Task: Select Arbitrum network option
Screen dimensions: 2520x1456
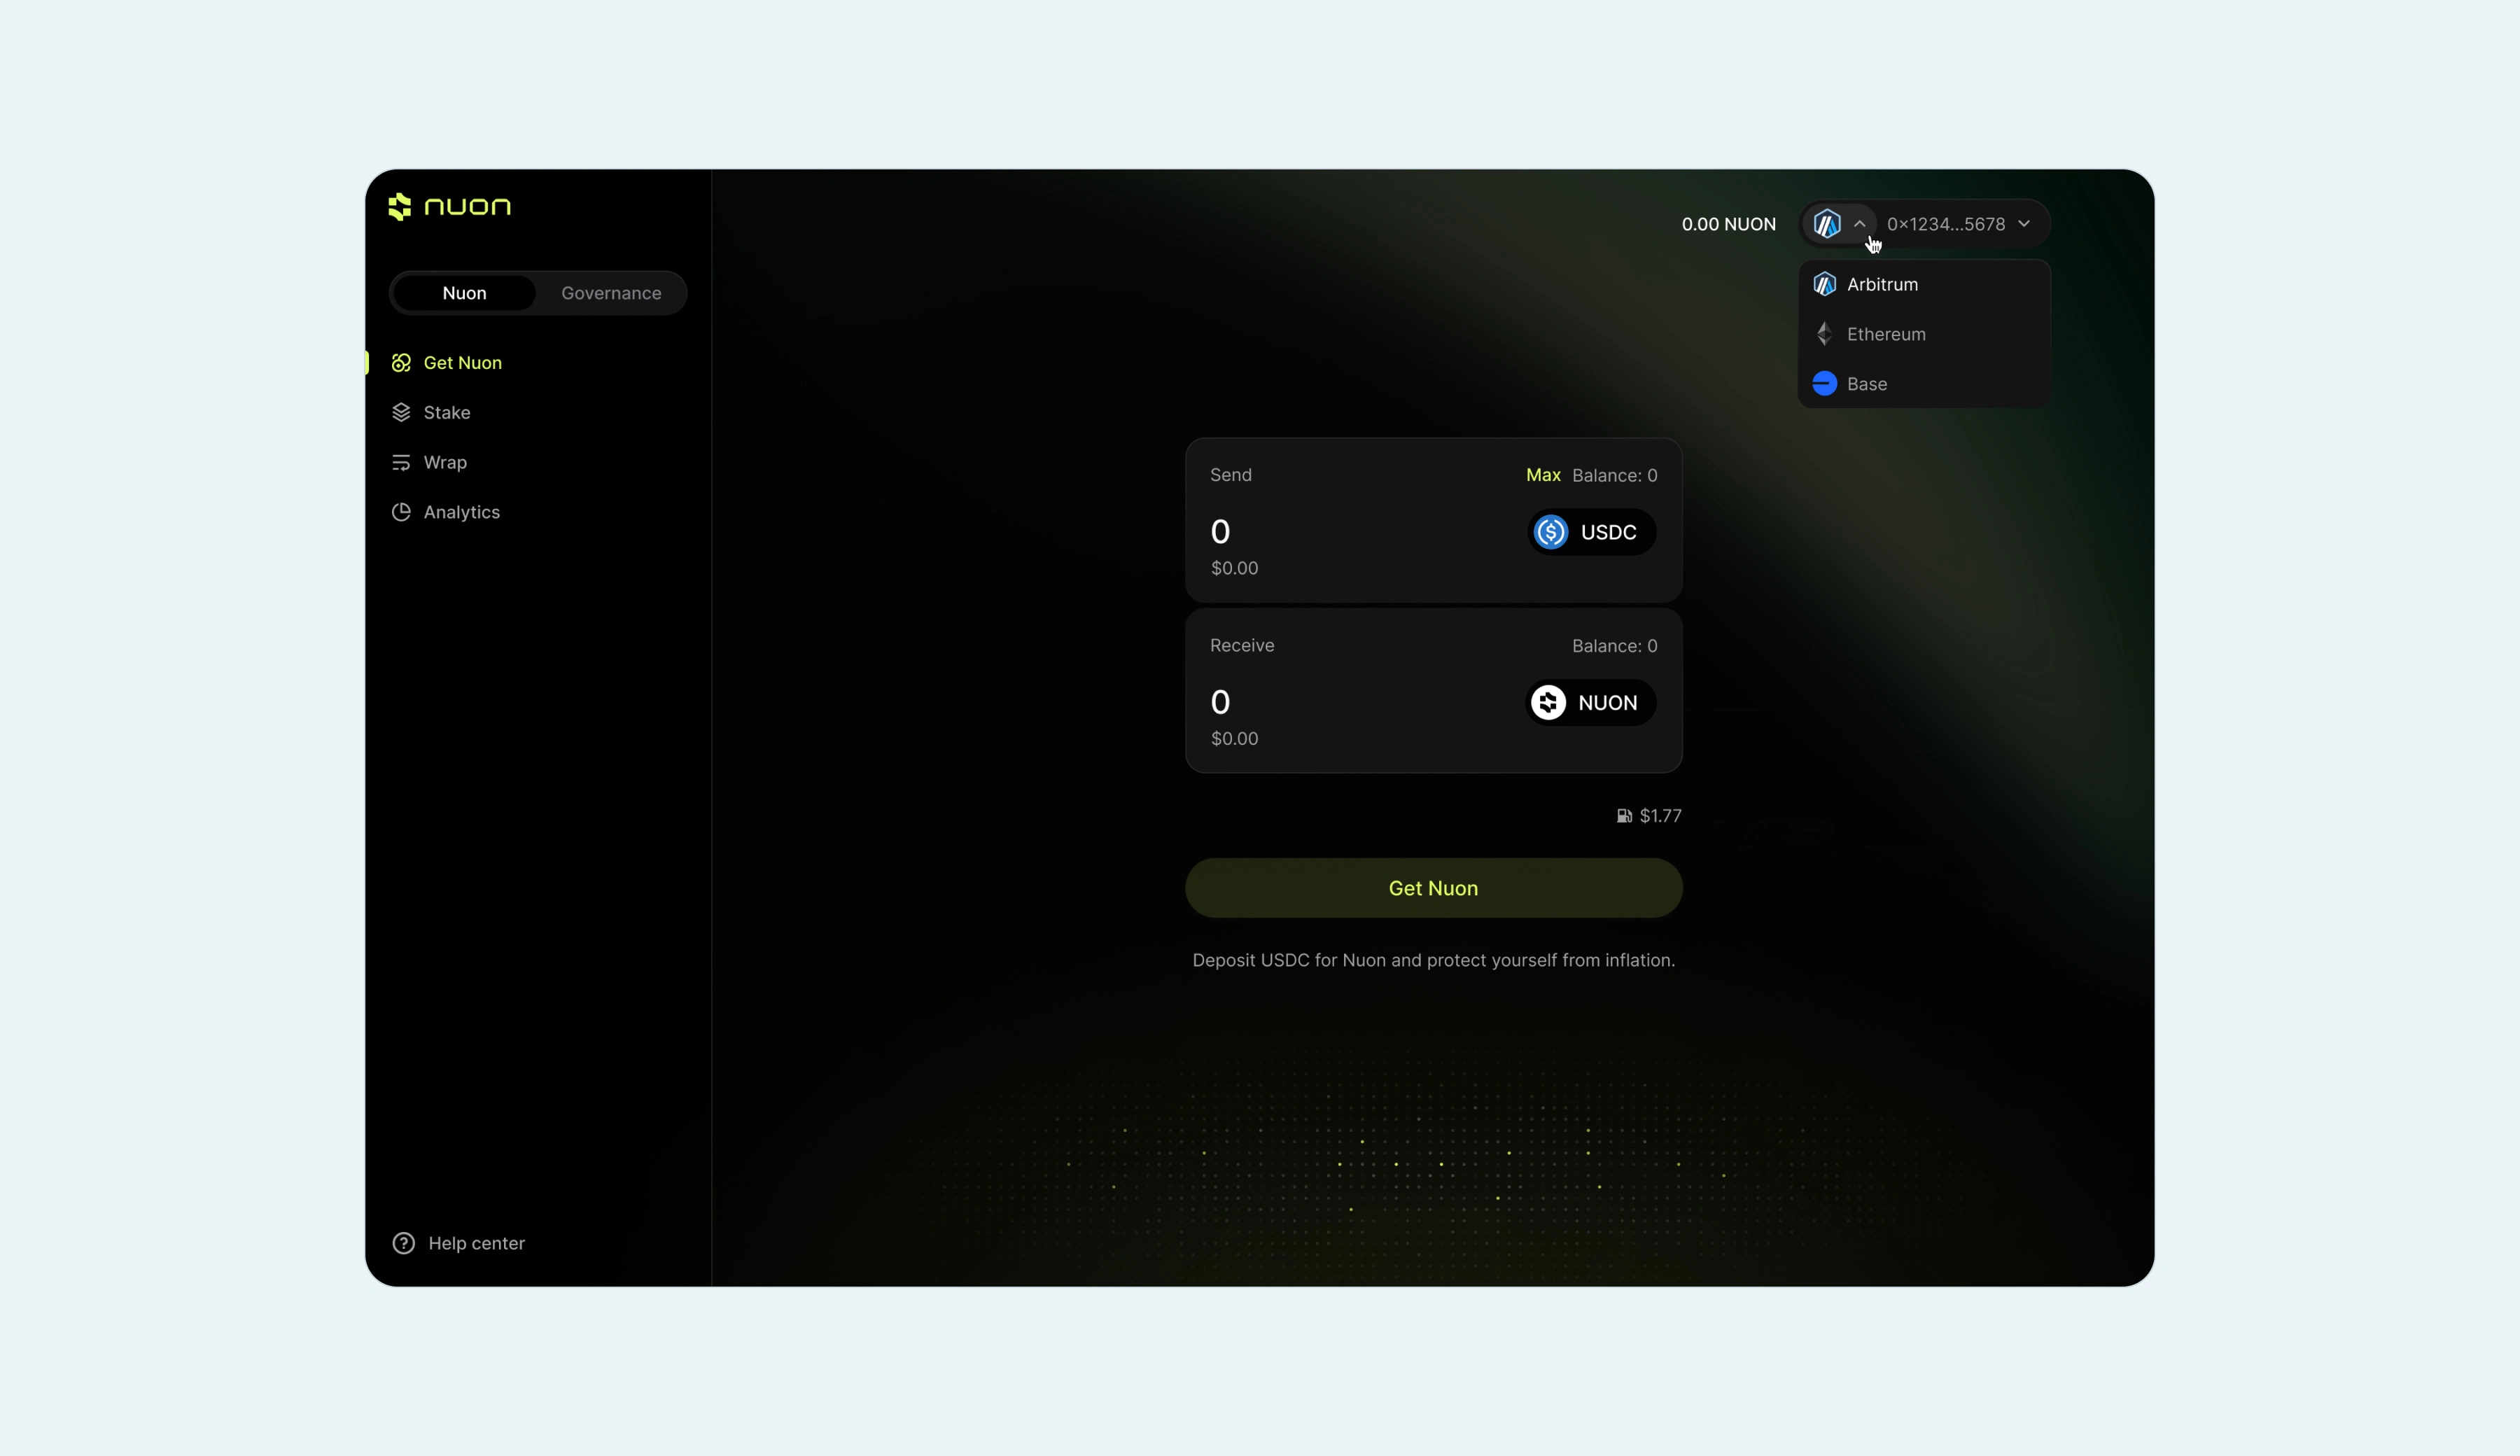Action: click(1924, 284)
